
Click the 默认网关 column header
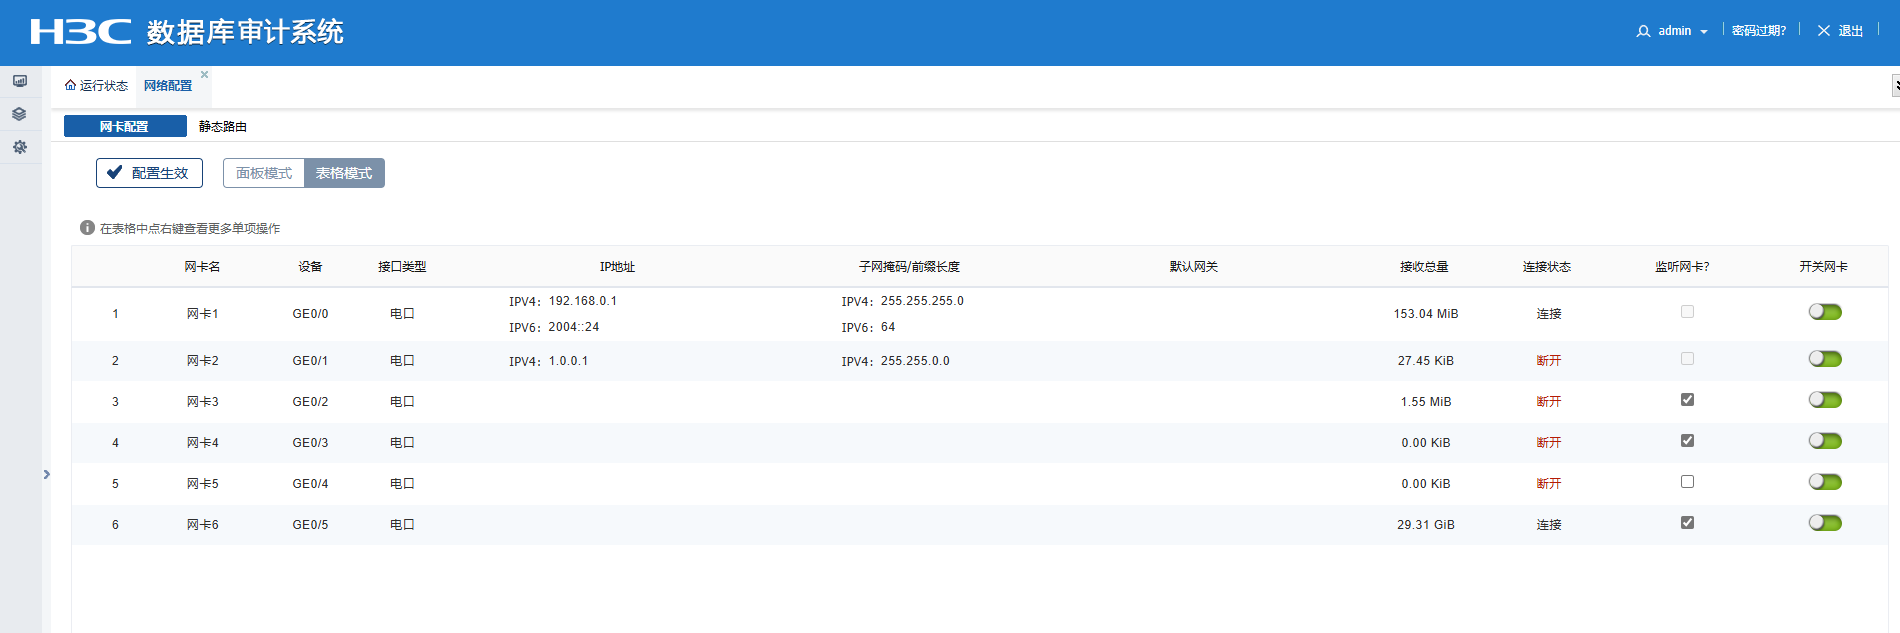[1194, 267]
